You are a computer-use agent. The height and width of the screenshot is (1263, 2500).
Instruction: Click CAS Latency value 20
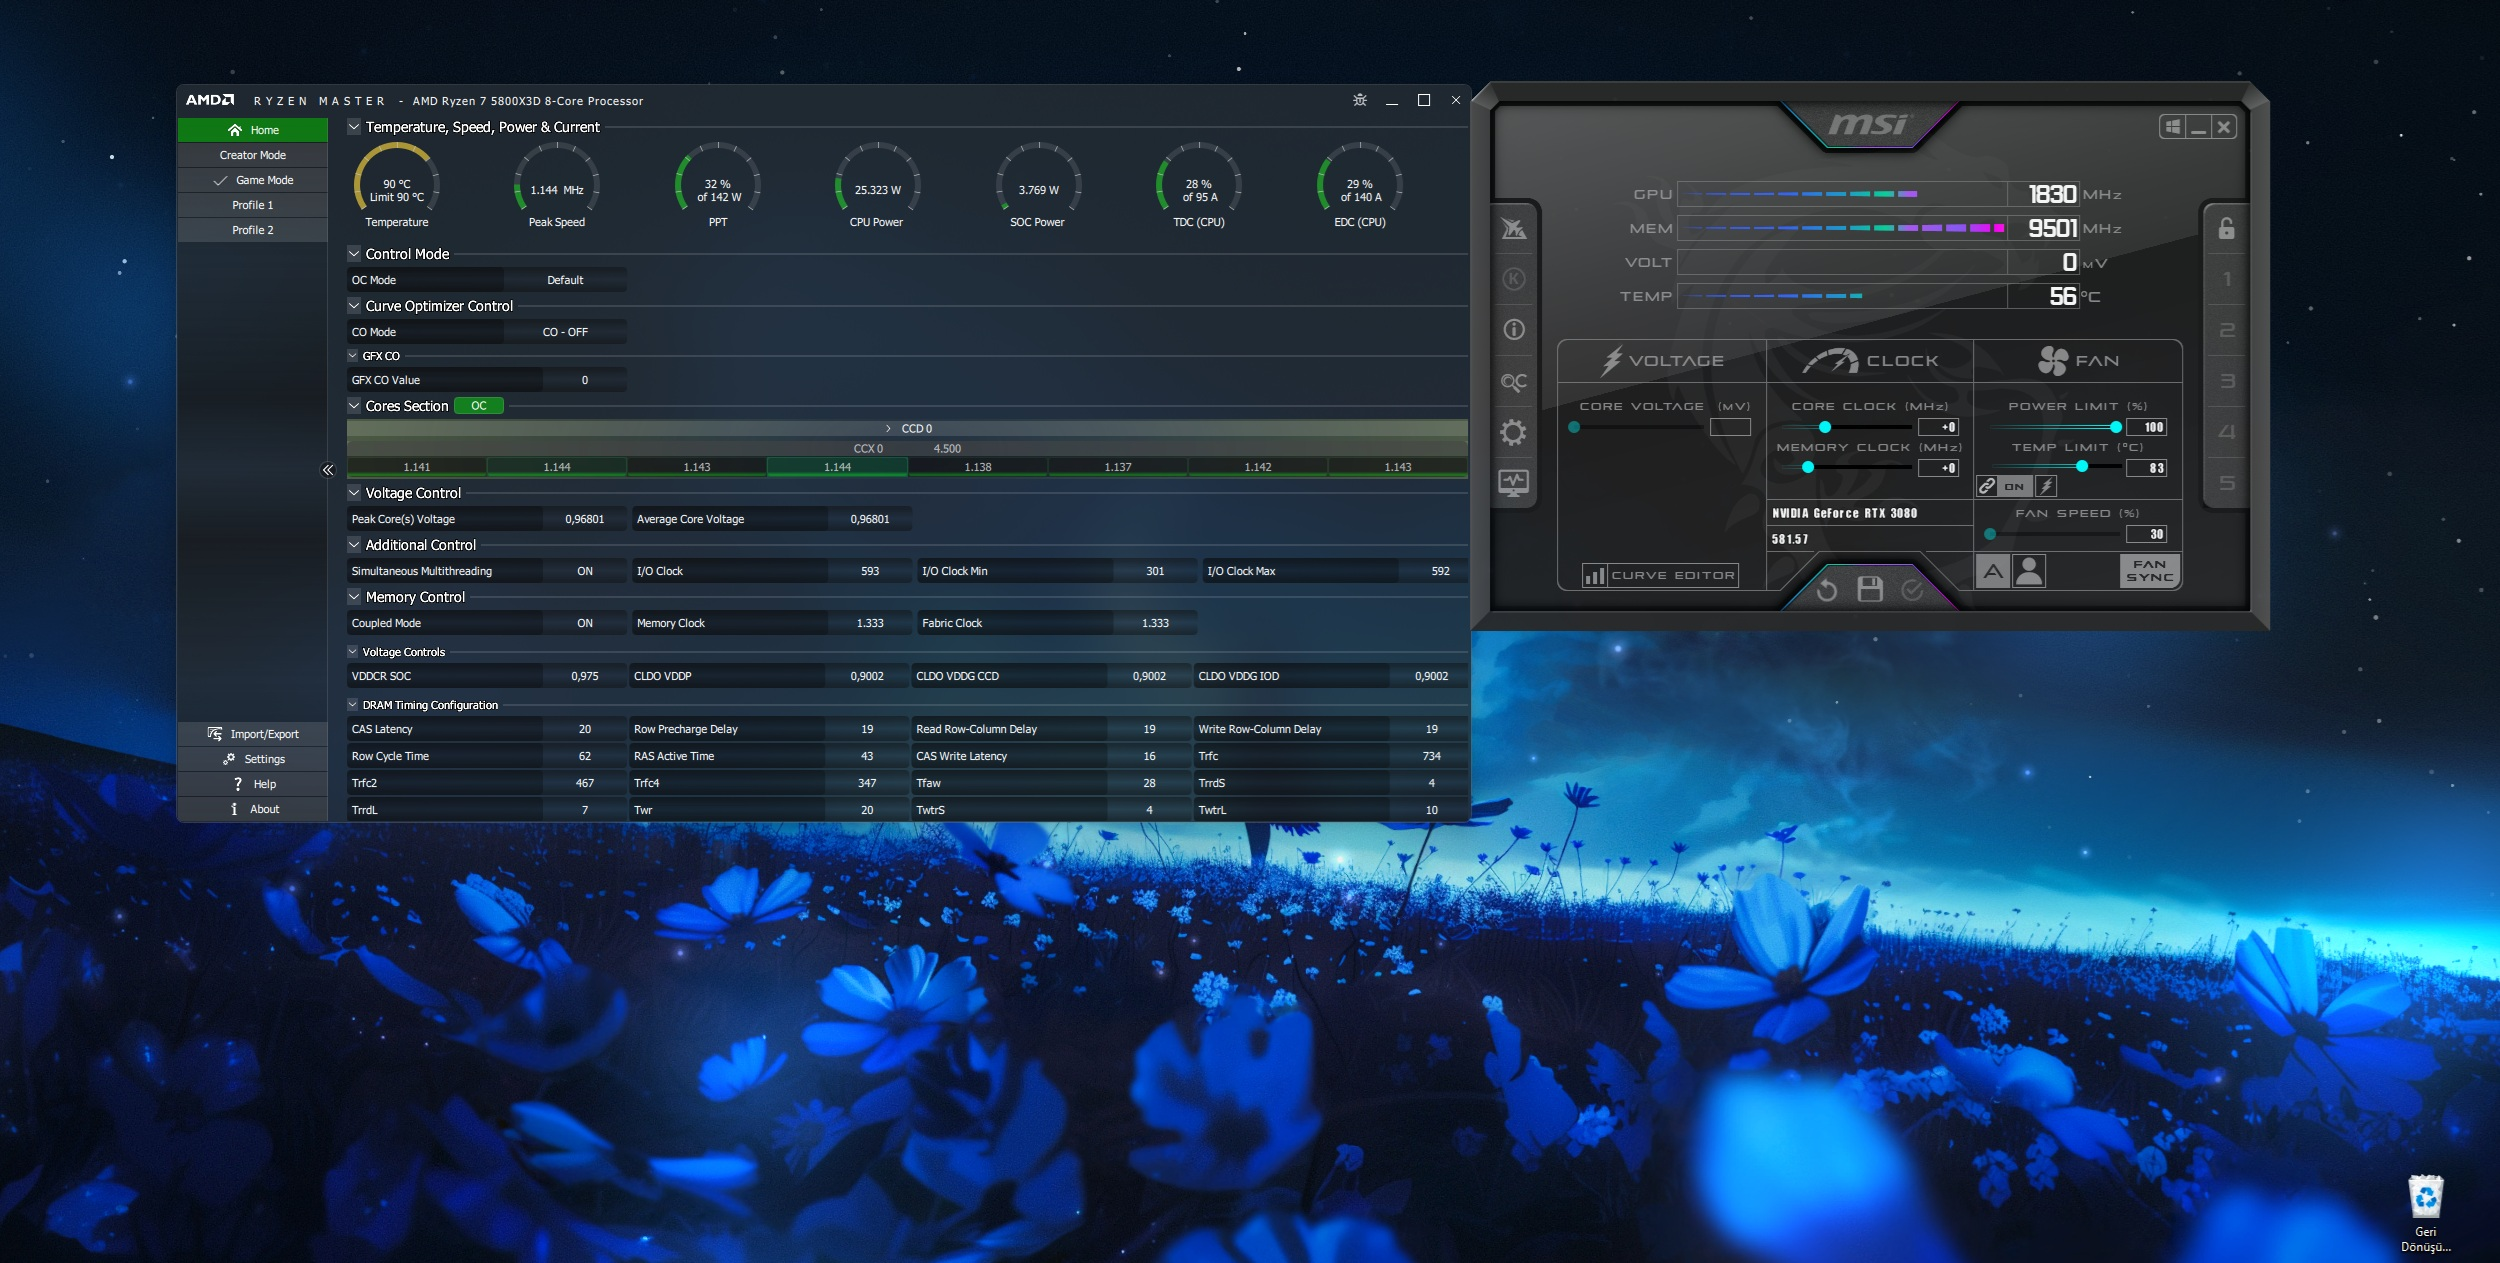pyautogui.click(x=585, y=729)
